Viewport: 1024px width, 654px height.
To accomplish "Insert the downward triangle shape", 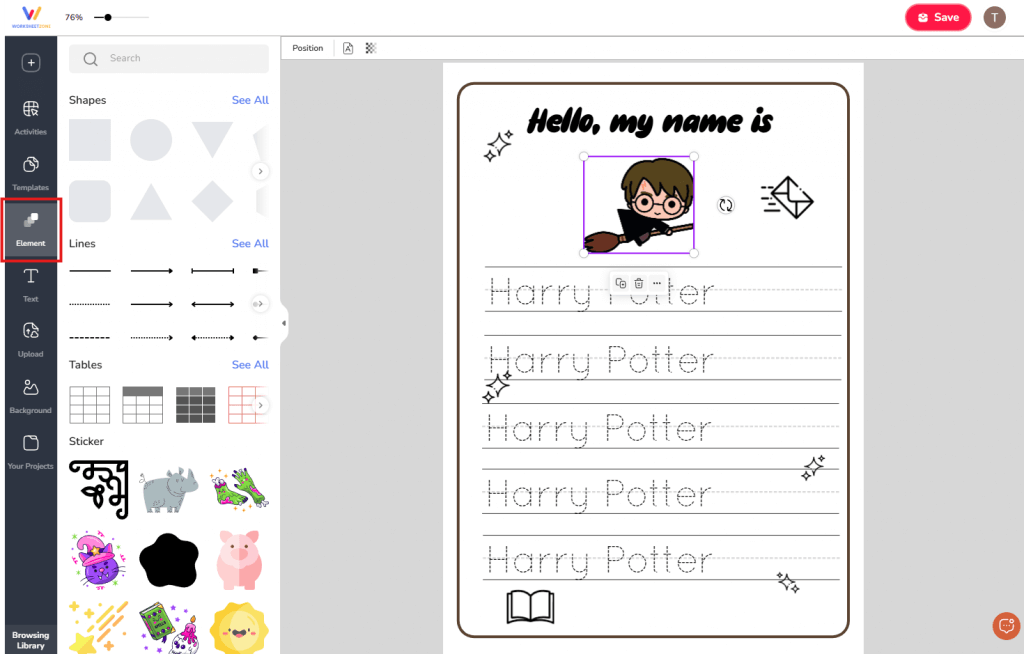I will coord(212,139).
